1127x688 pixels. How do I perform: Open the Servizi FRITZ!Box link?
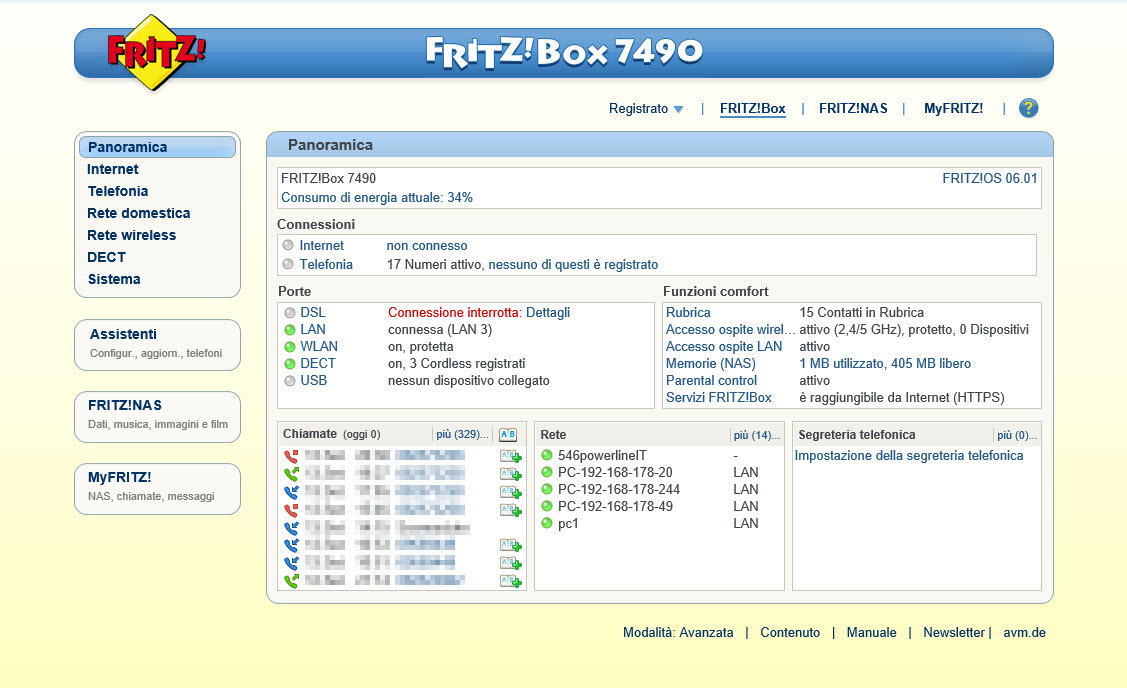pos(719,398)
